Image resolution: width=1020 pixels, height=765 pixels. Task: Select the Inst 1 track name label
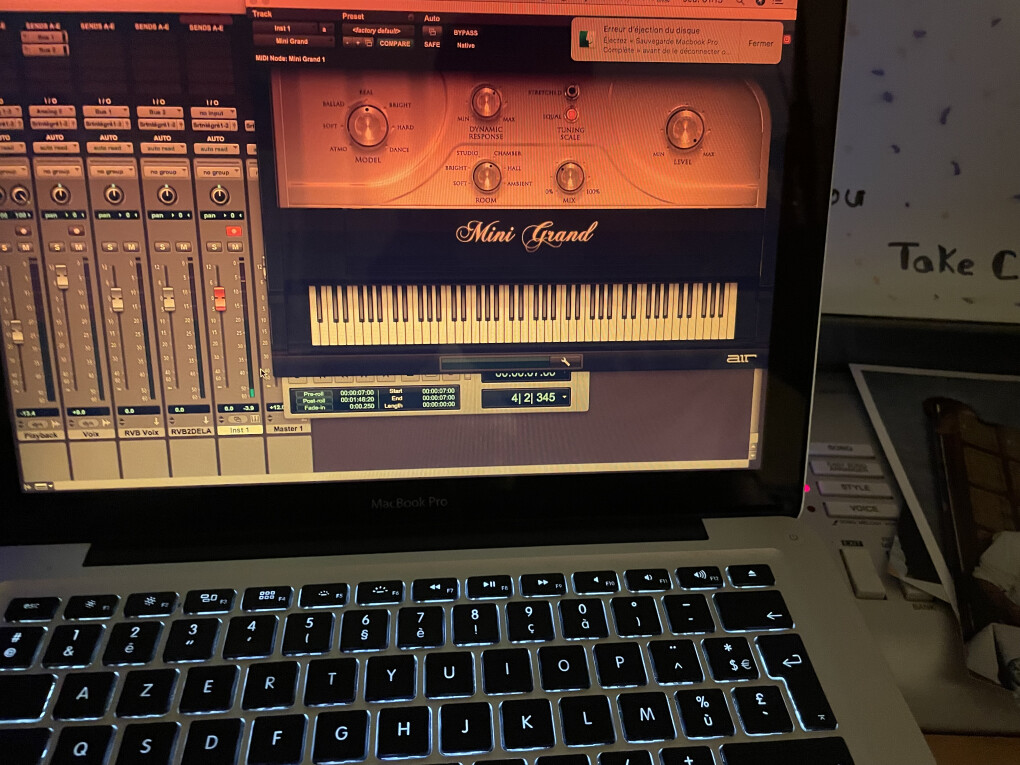tap(239, 430)
